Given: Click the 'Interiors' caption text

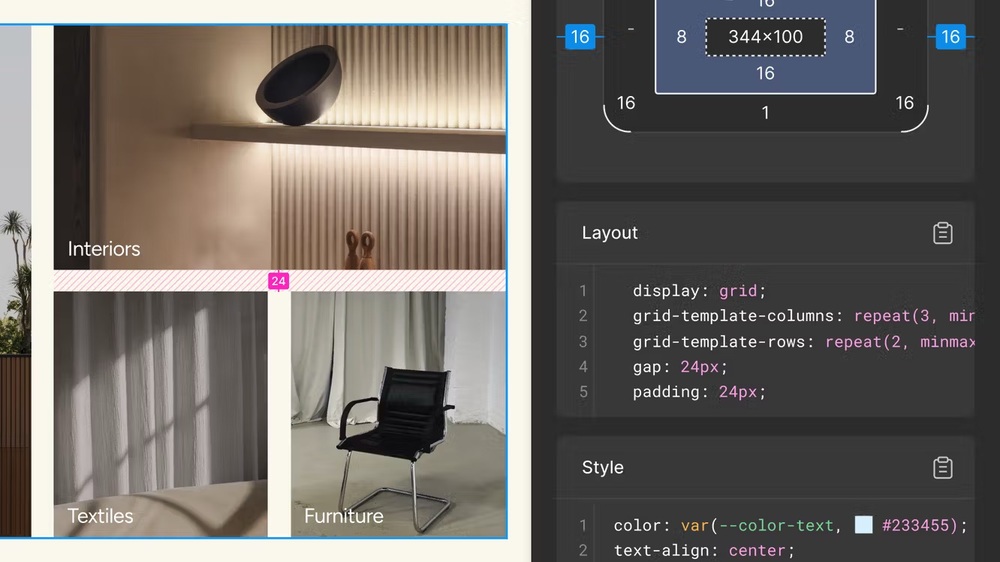Looking at the screenshot, I should 104,249.
